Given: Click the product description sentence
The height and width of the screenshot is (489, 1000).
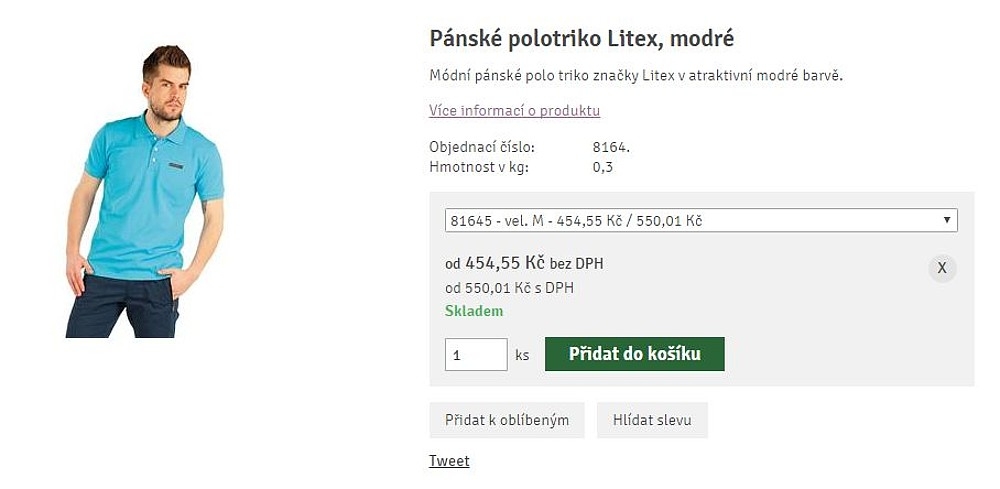Looking at the screenshot, I should (636, 76).
